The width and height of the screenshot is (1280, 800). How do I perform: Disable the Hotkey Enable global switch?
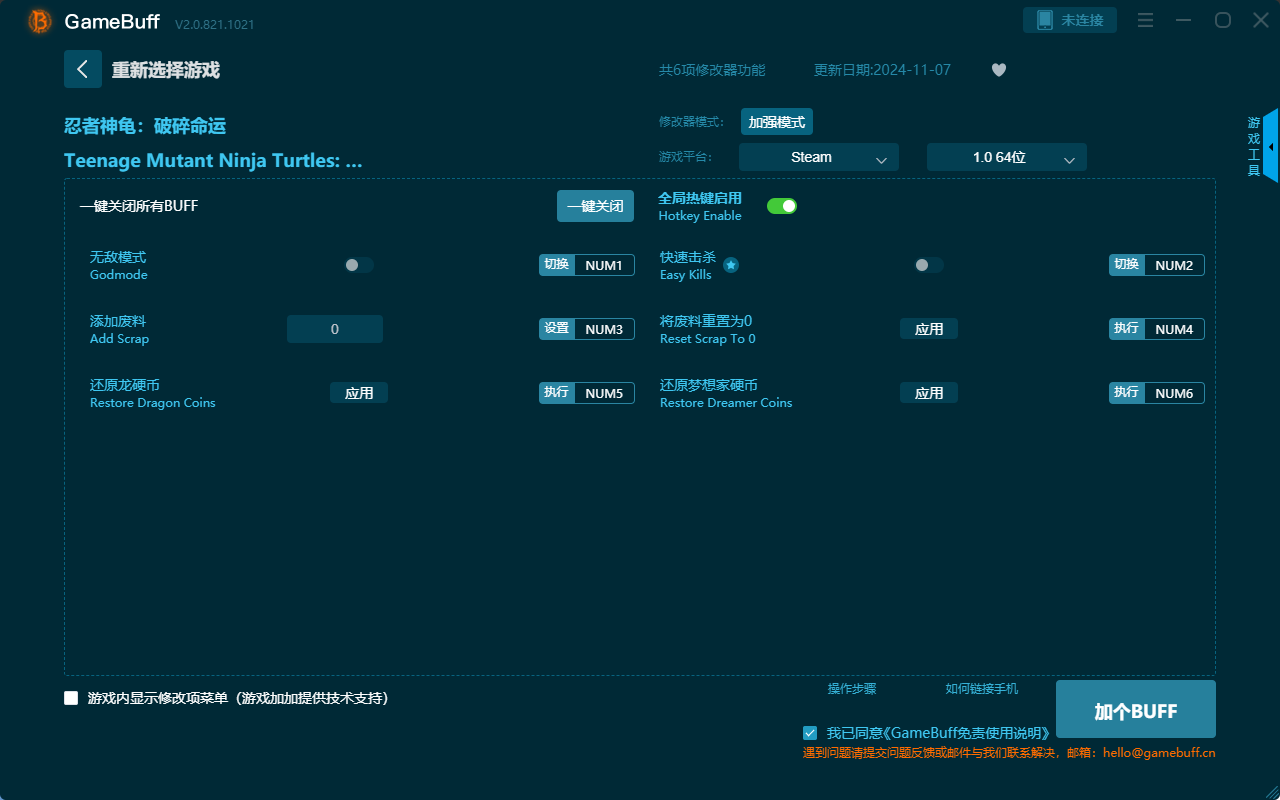[x=781, y=205]
